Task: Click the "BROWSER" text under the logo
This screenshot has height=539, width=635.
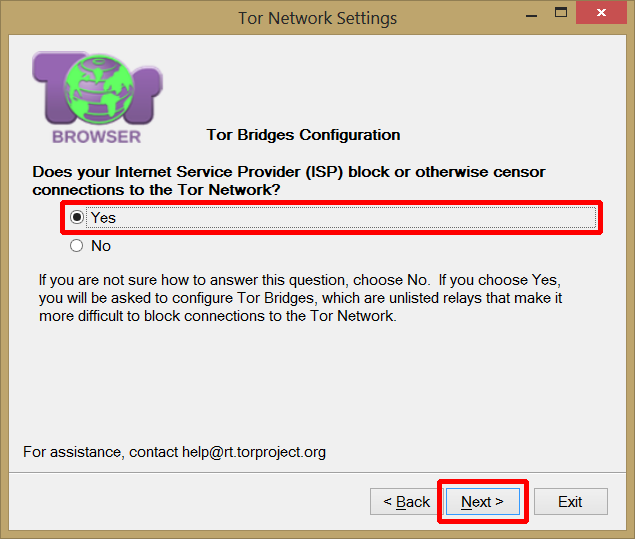Action: [x=97, y=137]
